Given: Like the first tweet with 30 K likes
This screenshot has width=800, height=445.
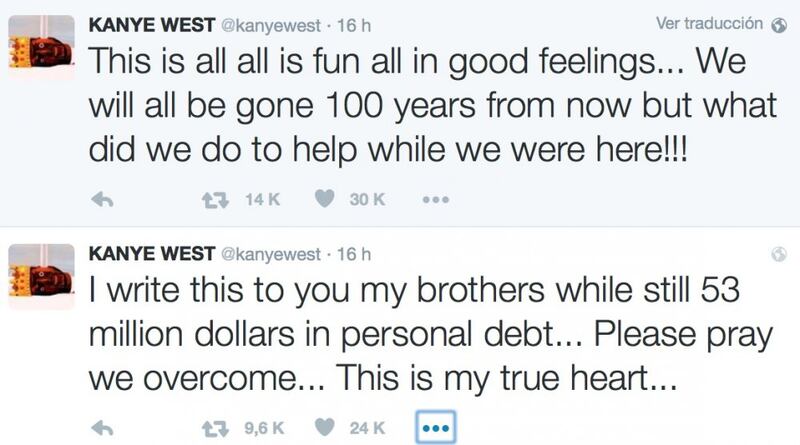Looking at the screenshot, I should pyautogui.click(x=324, y=199).
